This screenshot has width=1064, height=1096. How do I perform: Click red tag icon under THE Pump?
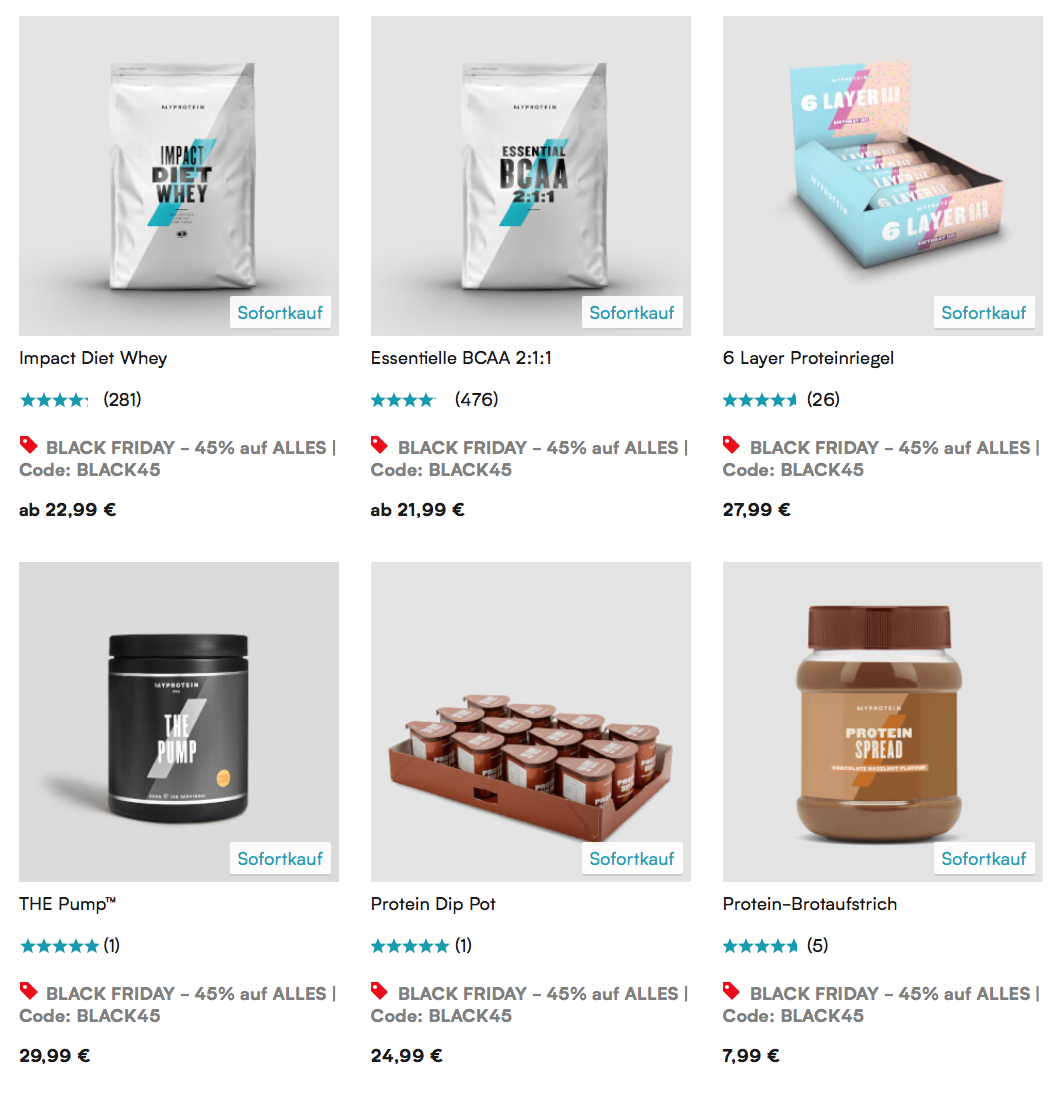[x=29, y=990]
